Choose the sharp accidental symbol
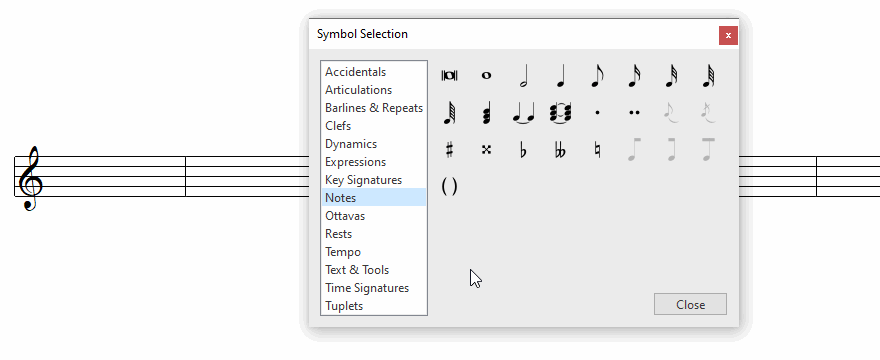The image size is (880, 360). pos(450,150)
